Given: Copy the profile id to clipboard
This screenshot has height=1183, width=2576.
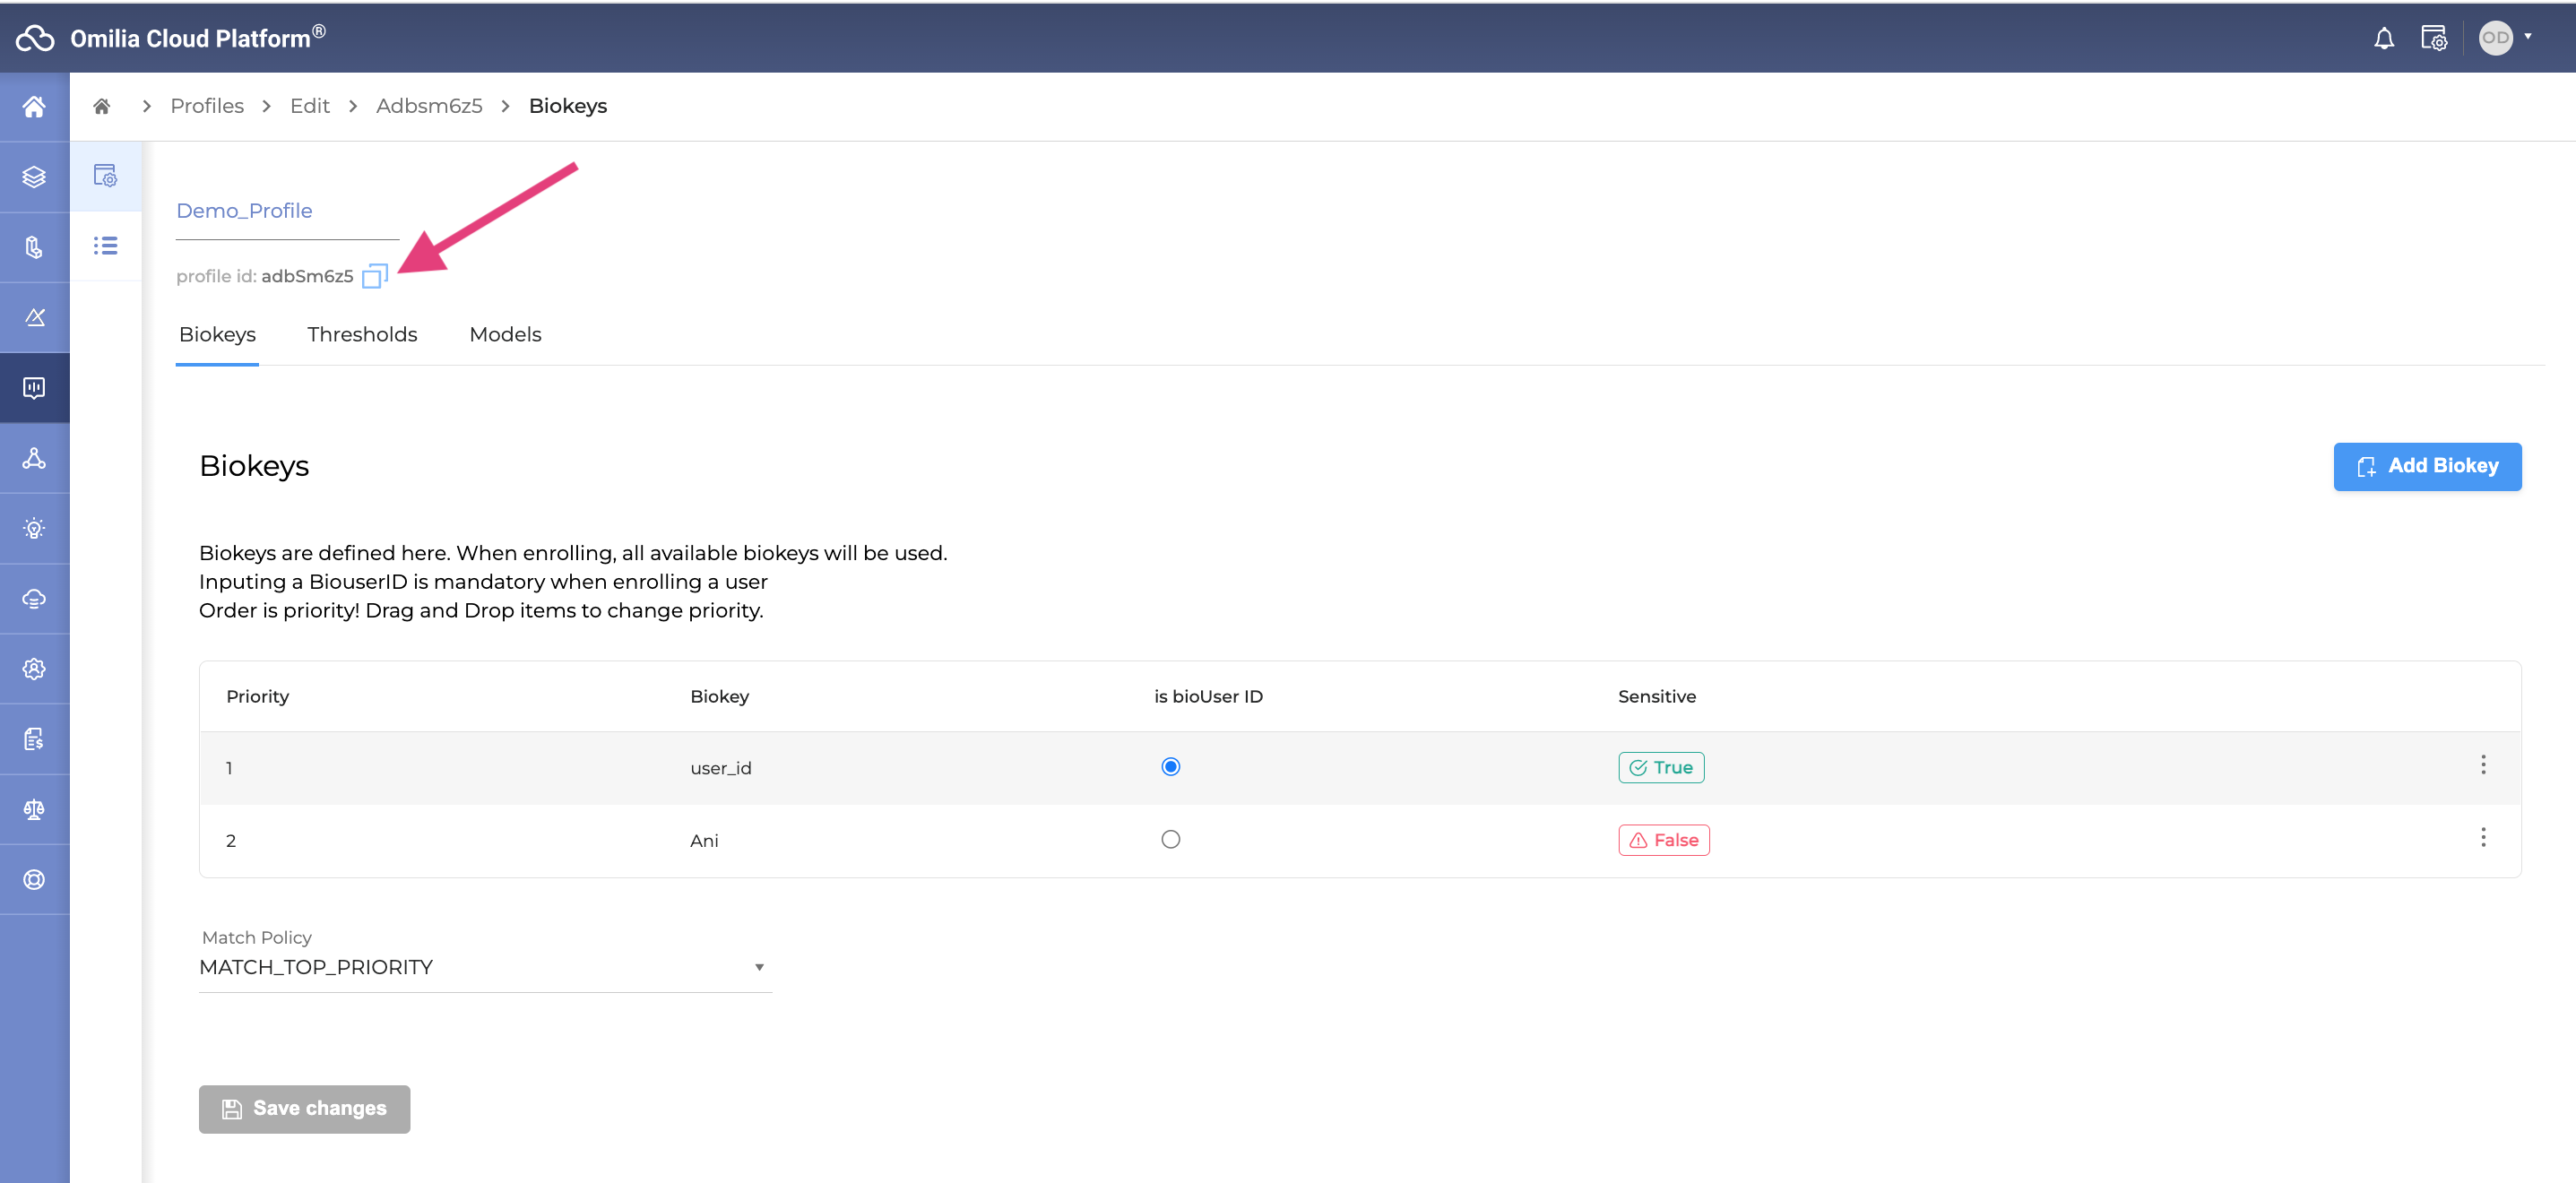Looking at the screenshot, I should [374, 276].
